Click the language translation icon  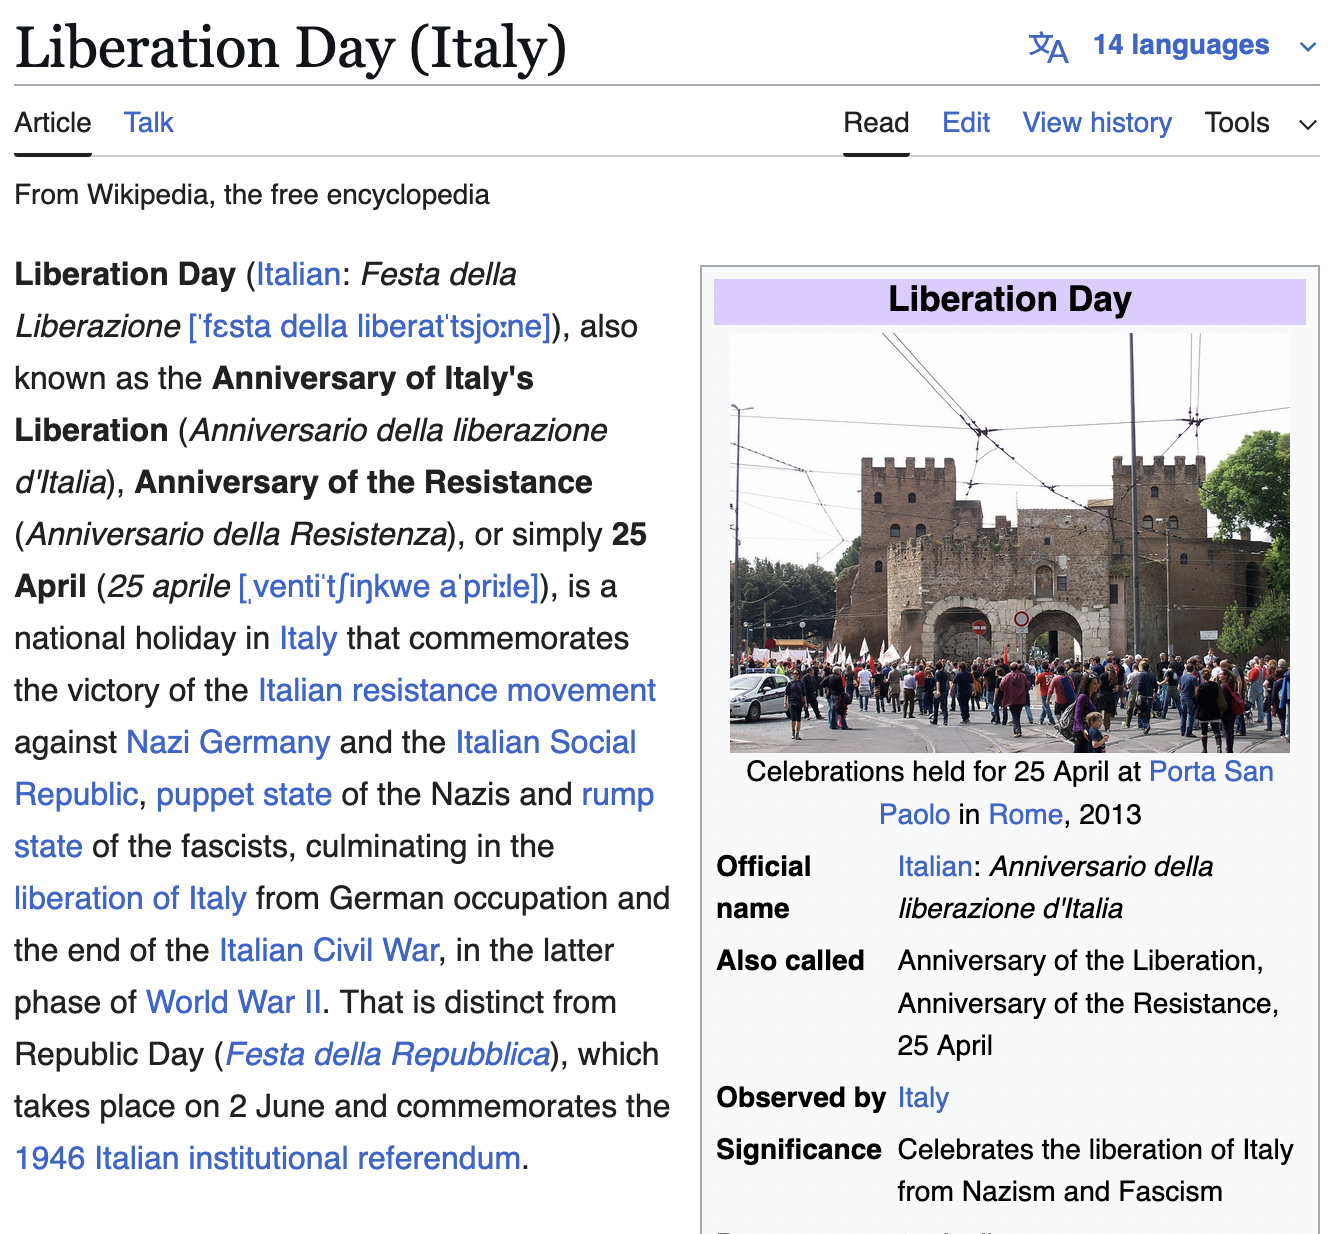(1048, 46)
